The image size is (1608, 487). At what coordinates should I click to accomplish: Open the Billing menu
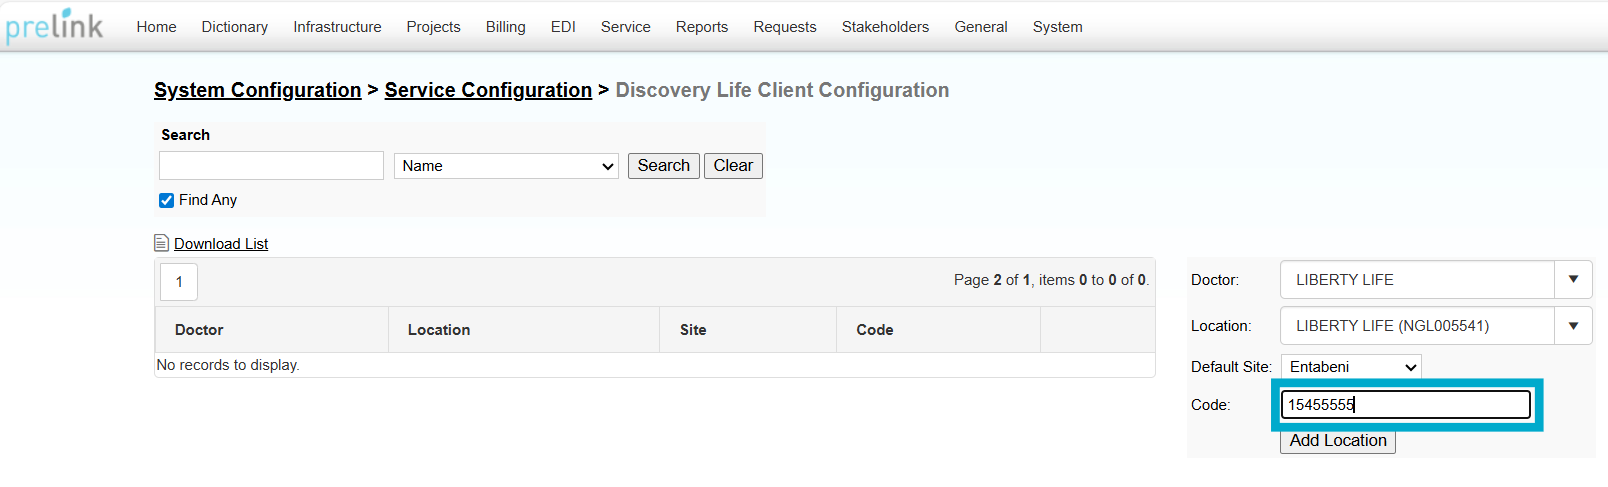point(506,27)
